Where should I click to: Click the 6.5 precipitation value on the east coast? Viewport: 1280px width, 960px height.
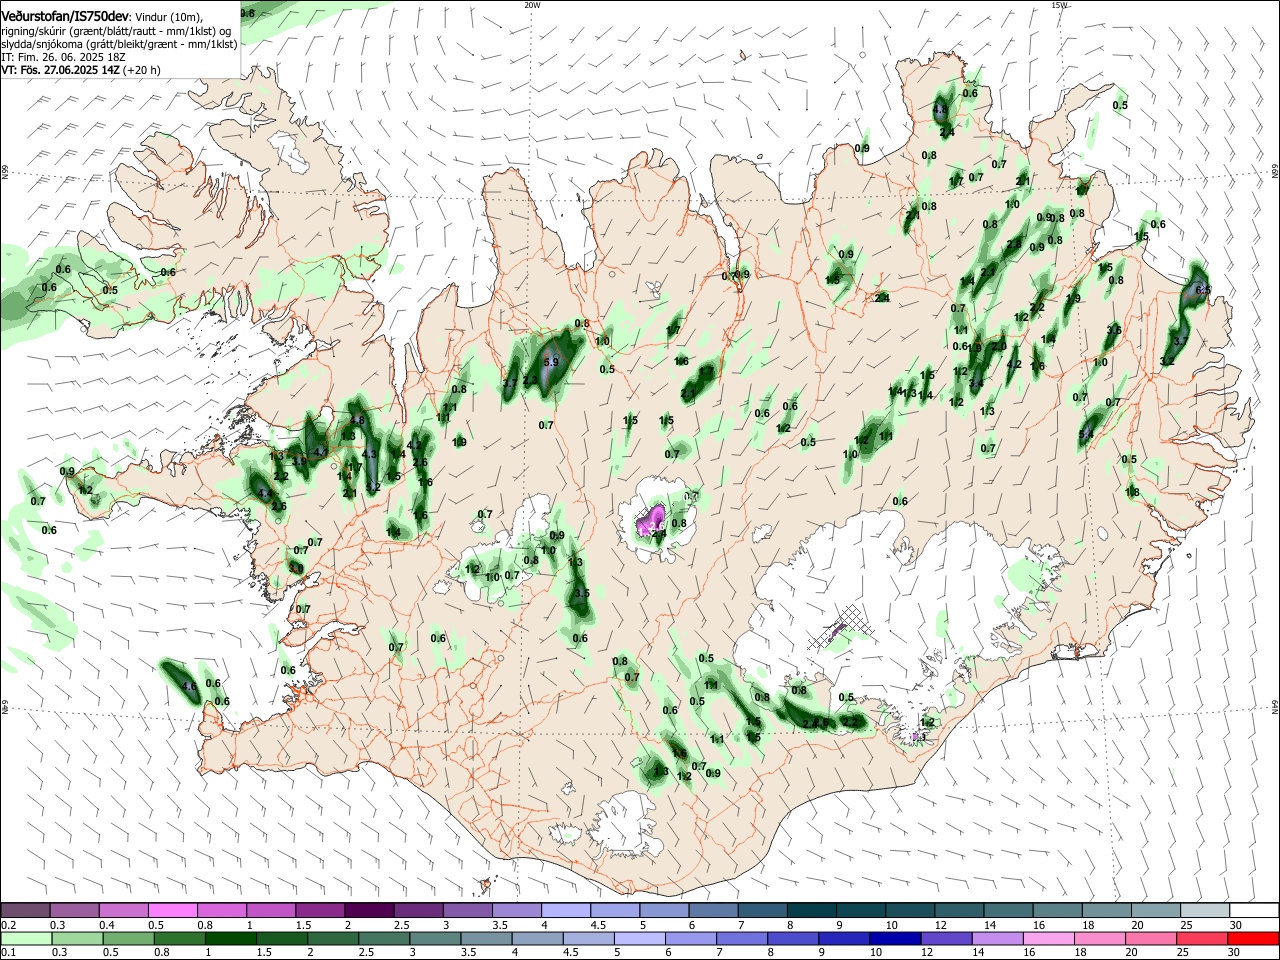click(x=1203, y=290)
